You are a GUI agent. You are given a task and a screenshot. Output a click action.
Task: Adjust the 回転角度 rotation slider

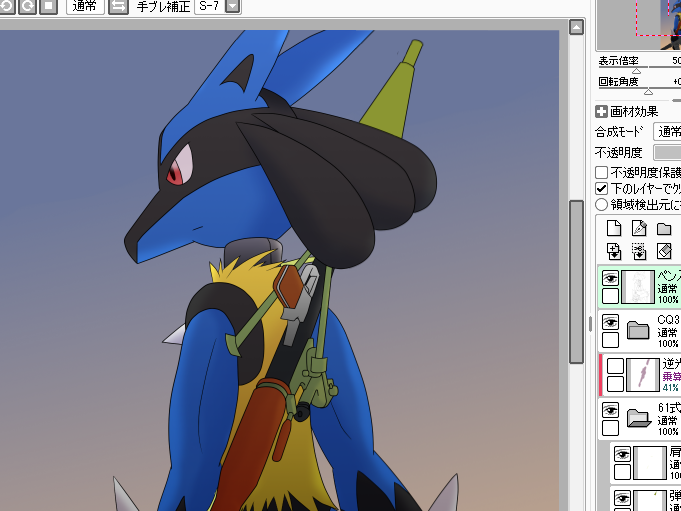coord(648,91)
